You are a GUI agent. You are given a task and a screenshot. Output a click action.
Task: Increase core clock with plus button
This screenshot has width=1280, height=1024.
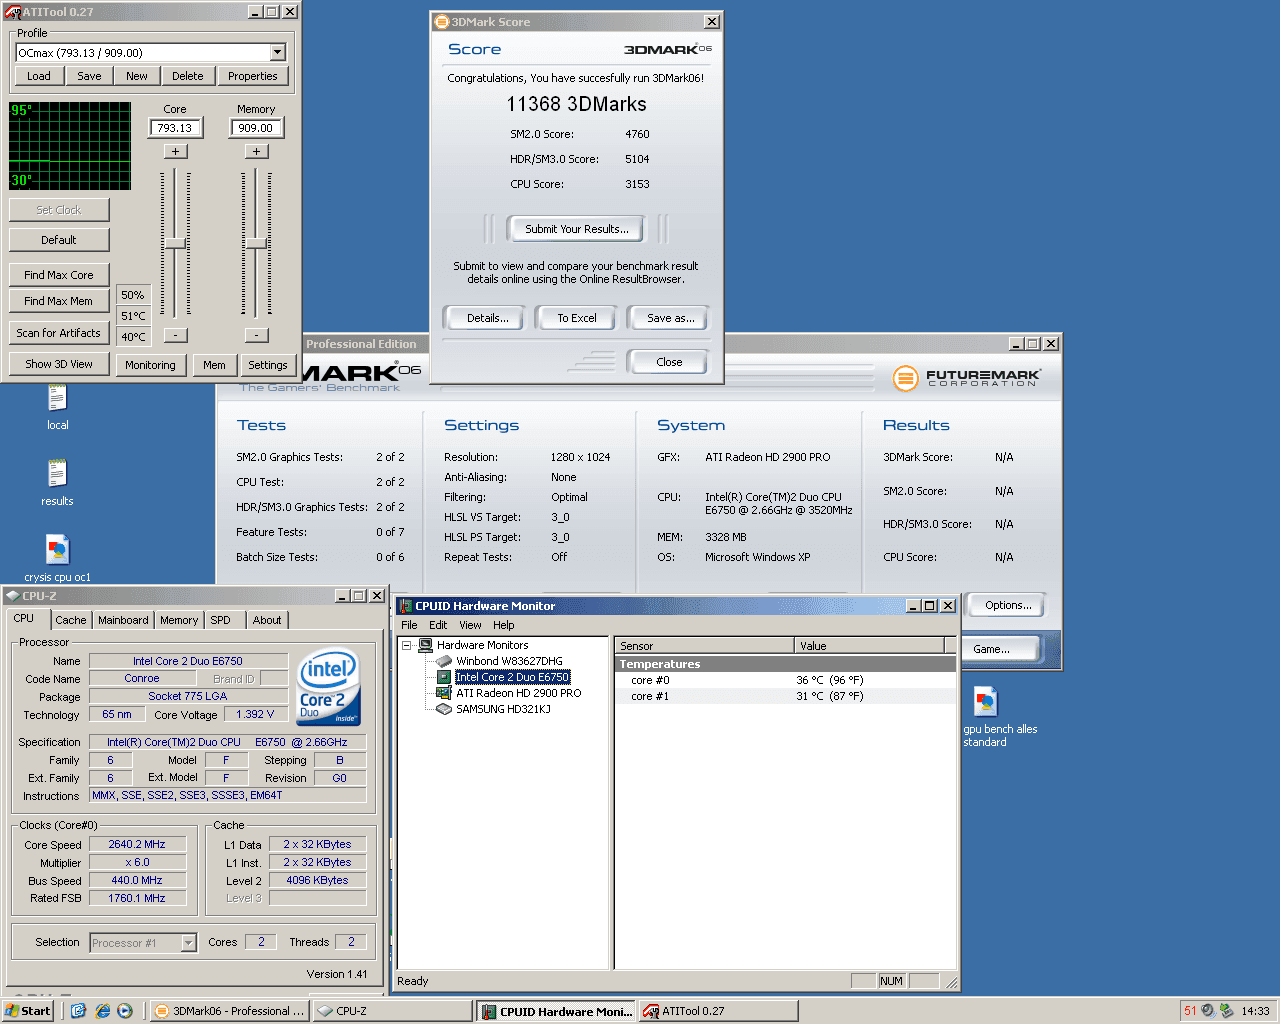click(x=175, y=151)
